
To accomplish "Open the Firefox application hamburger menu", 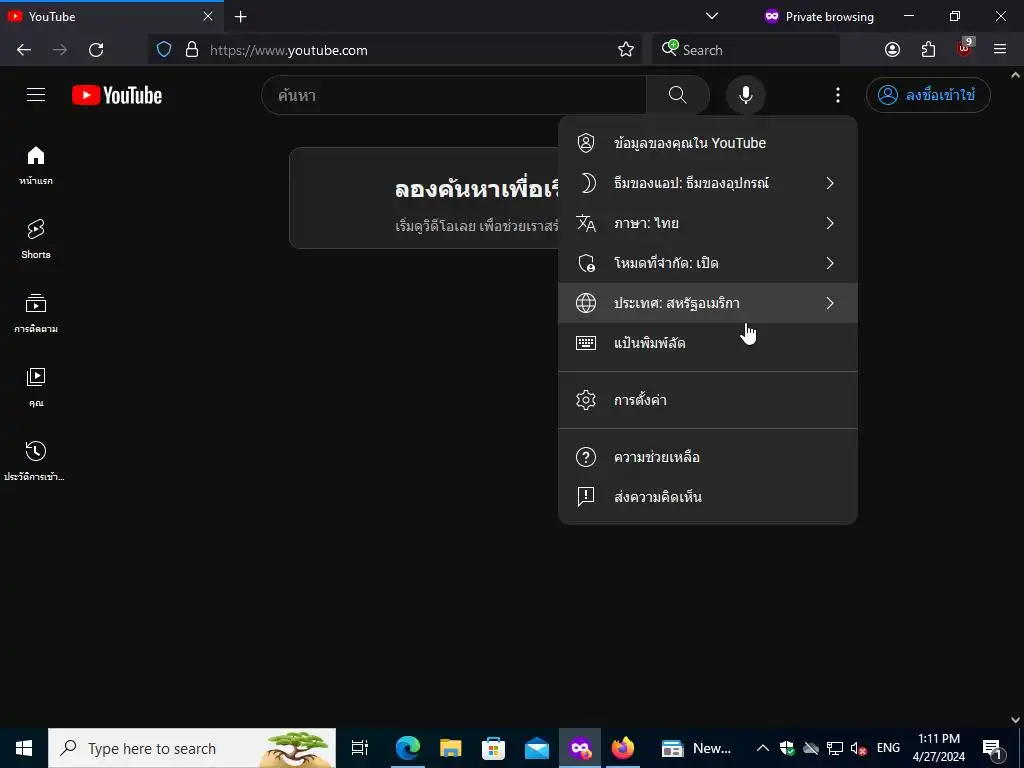I will coord(1000,49).
